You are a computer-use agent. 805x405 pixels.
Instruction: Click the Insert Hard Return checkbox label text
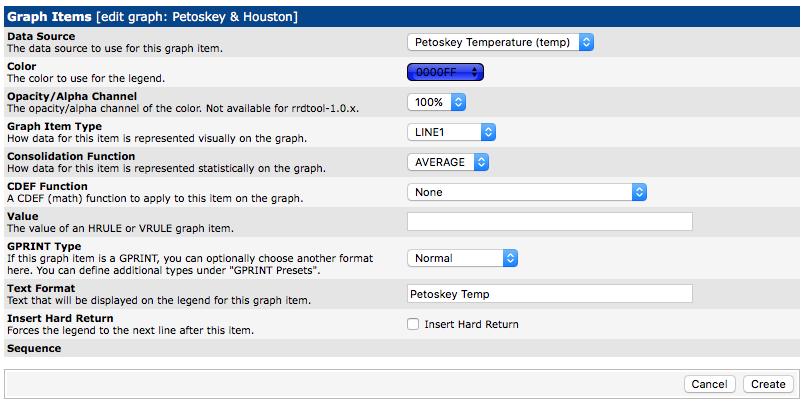pyautogui.click(x=471, y=324)
